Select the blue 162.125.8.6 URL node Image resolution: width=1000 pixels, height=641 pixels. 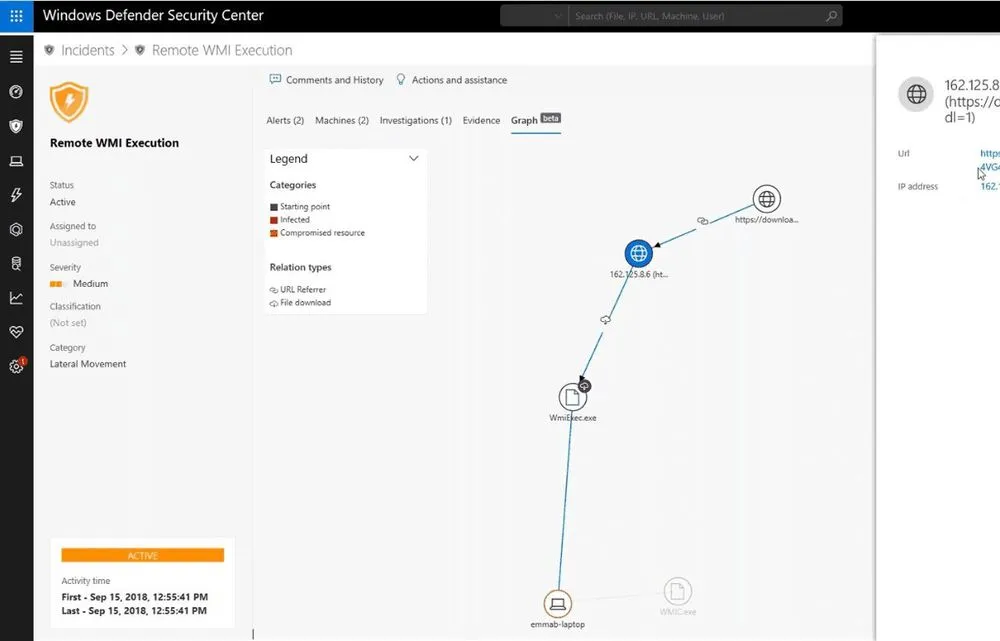click(x=638, y=253)
